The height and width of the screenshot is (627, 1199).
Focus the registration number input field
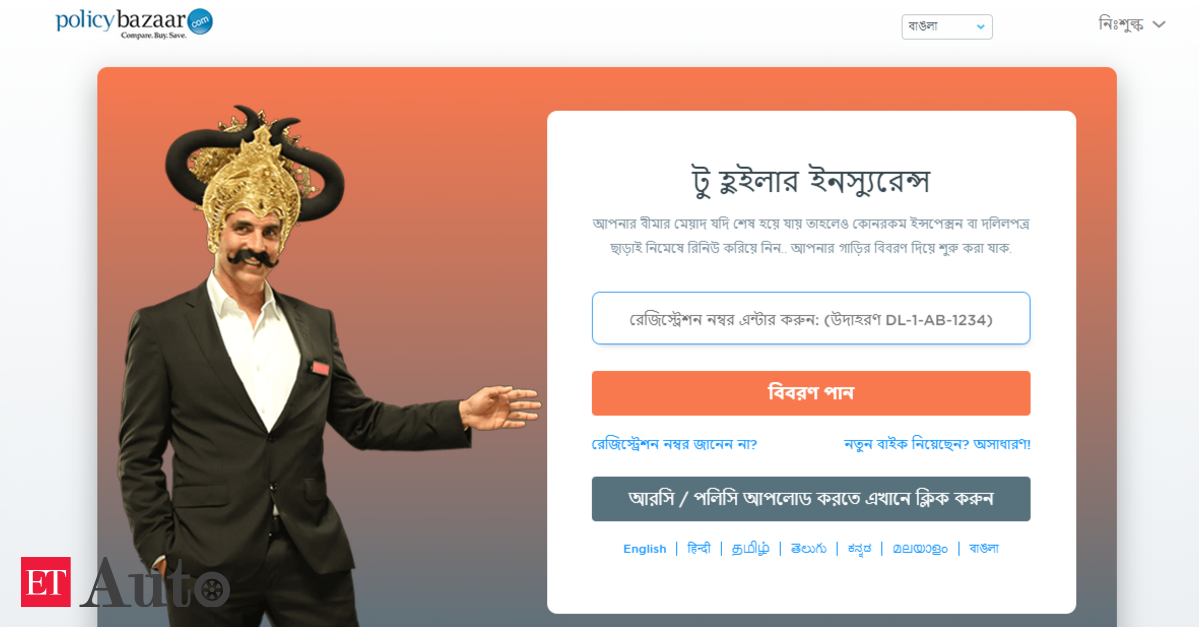click(811, 318)
